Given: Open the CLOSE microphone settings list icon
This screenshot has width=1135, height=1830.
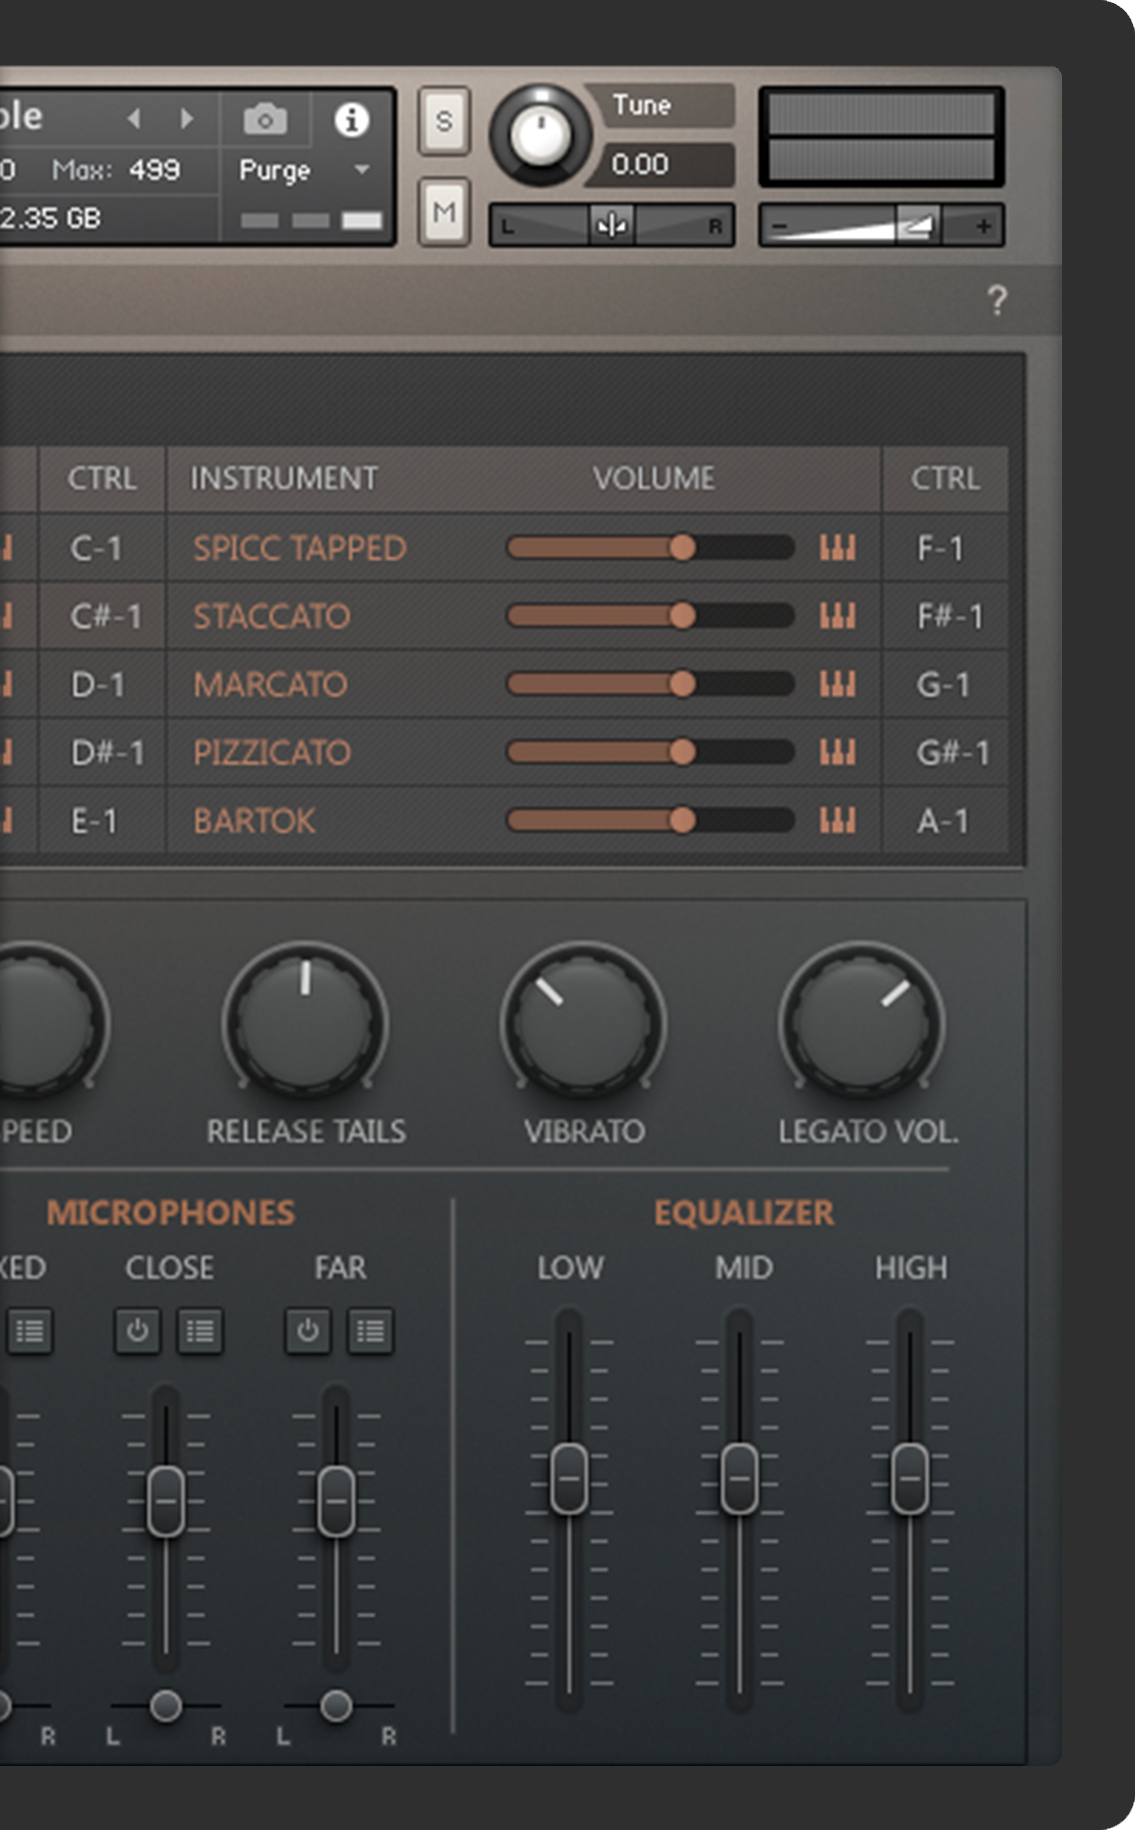Looking at the screenshot, I should 200,1331.
